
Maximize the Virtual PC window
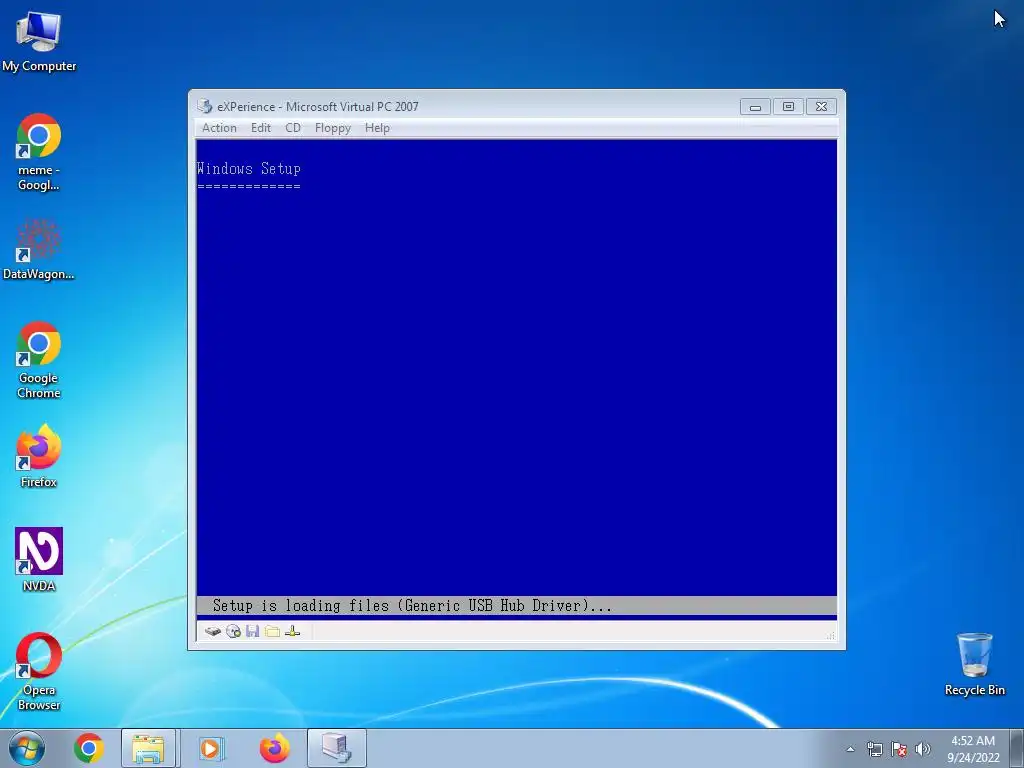(x=788, y=106)
